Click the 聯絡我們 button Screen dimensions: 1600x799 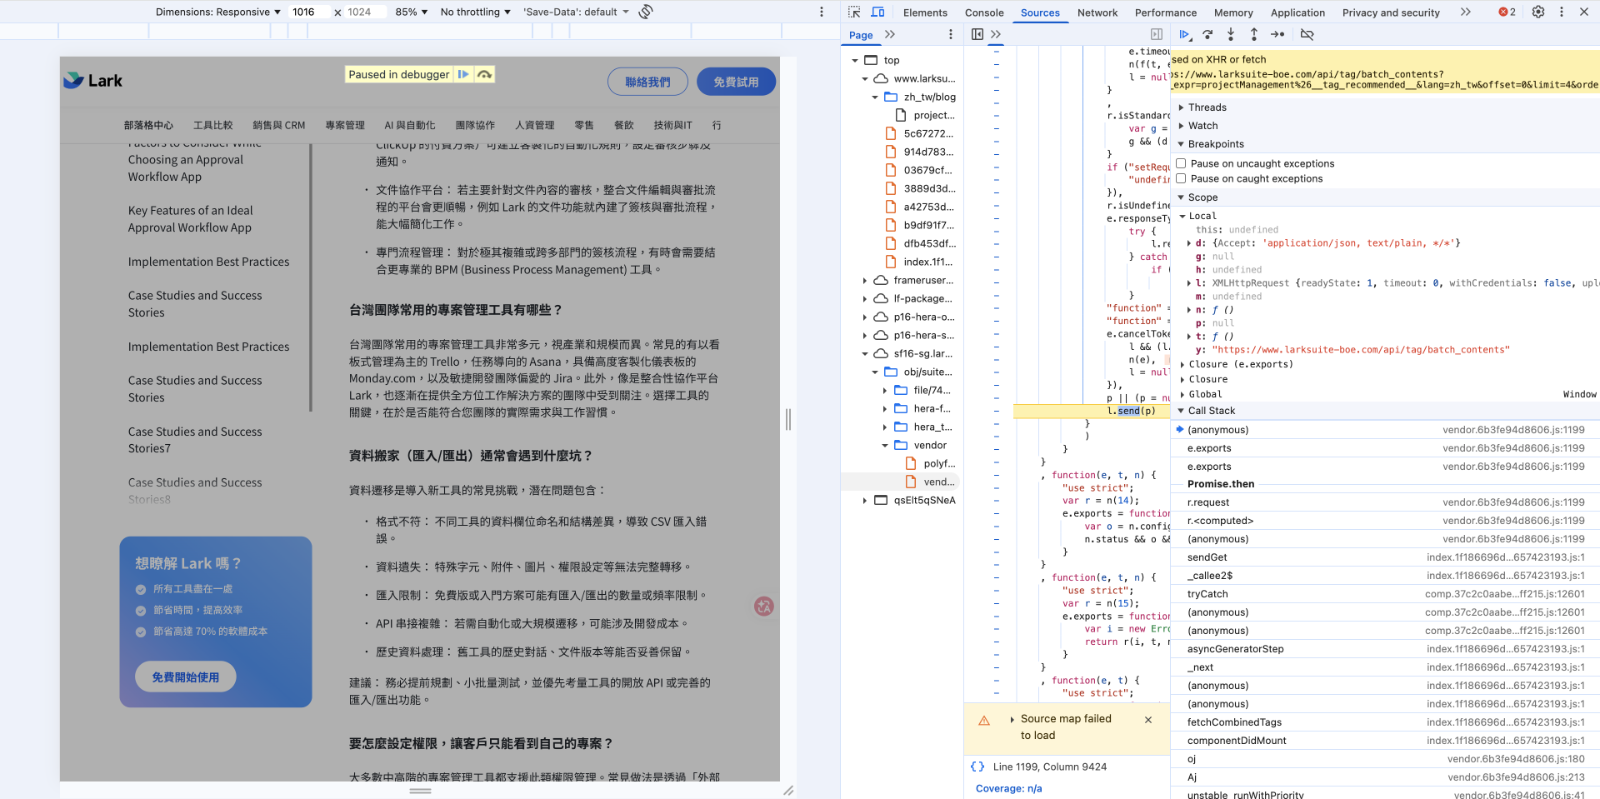pyautogui.click(x=647, y=82)
